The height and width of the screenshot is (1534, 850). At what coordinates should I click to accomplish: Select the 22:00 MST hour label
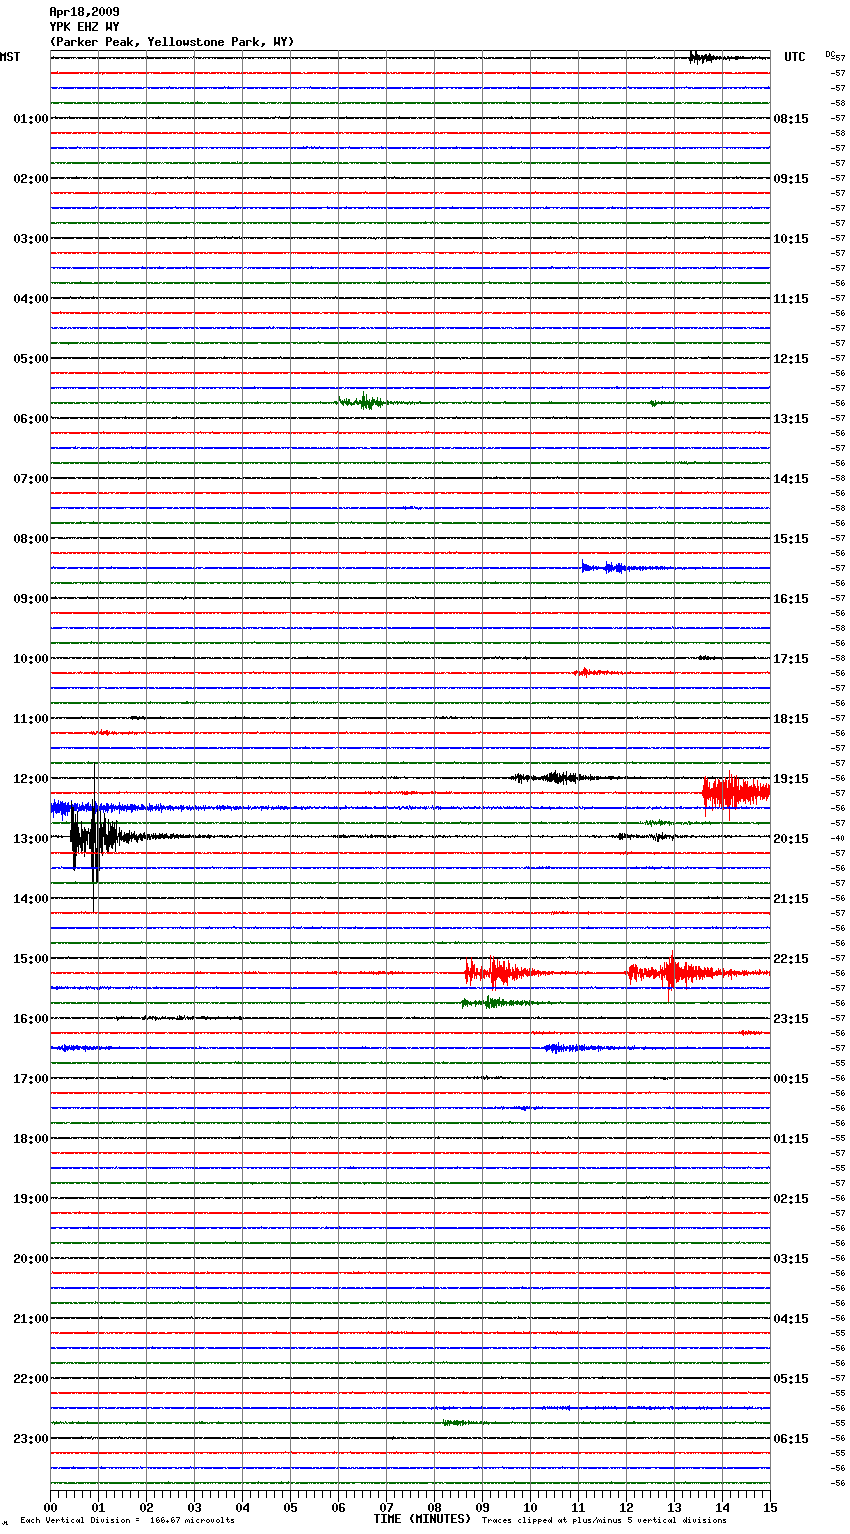pos(30,1379)
